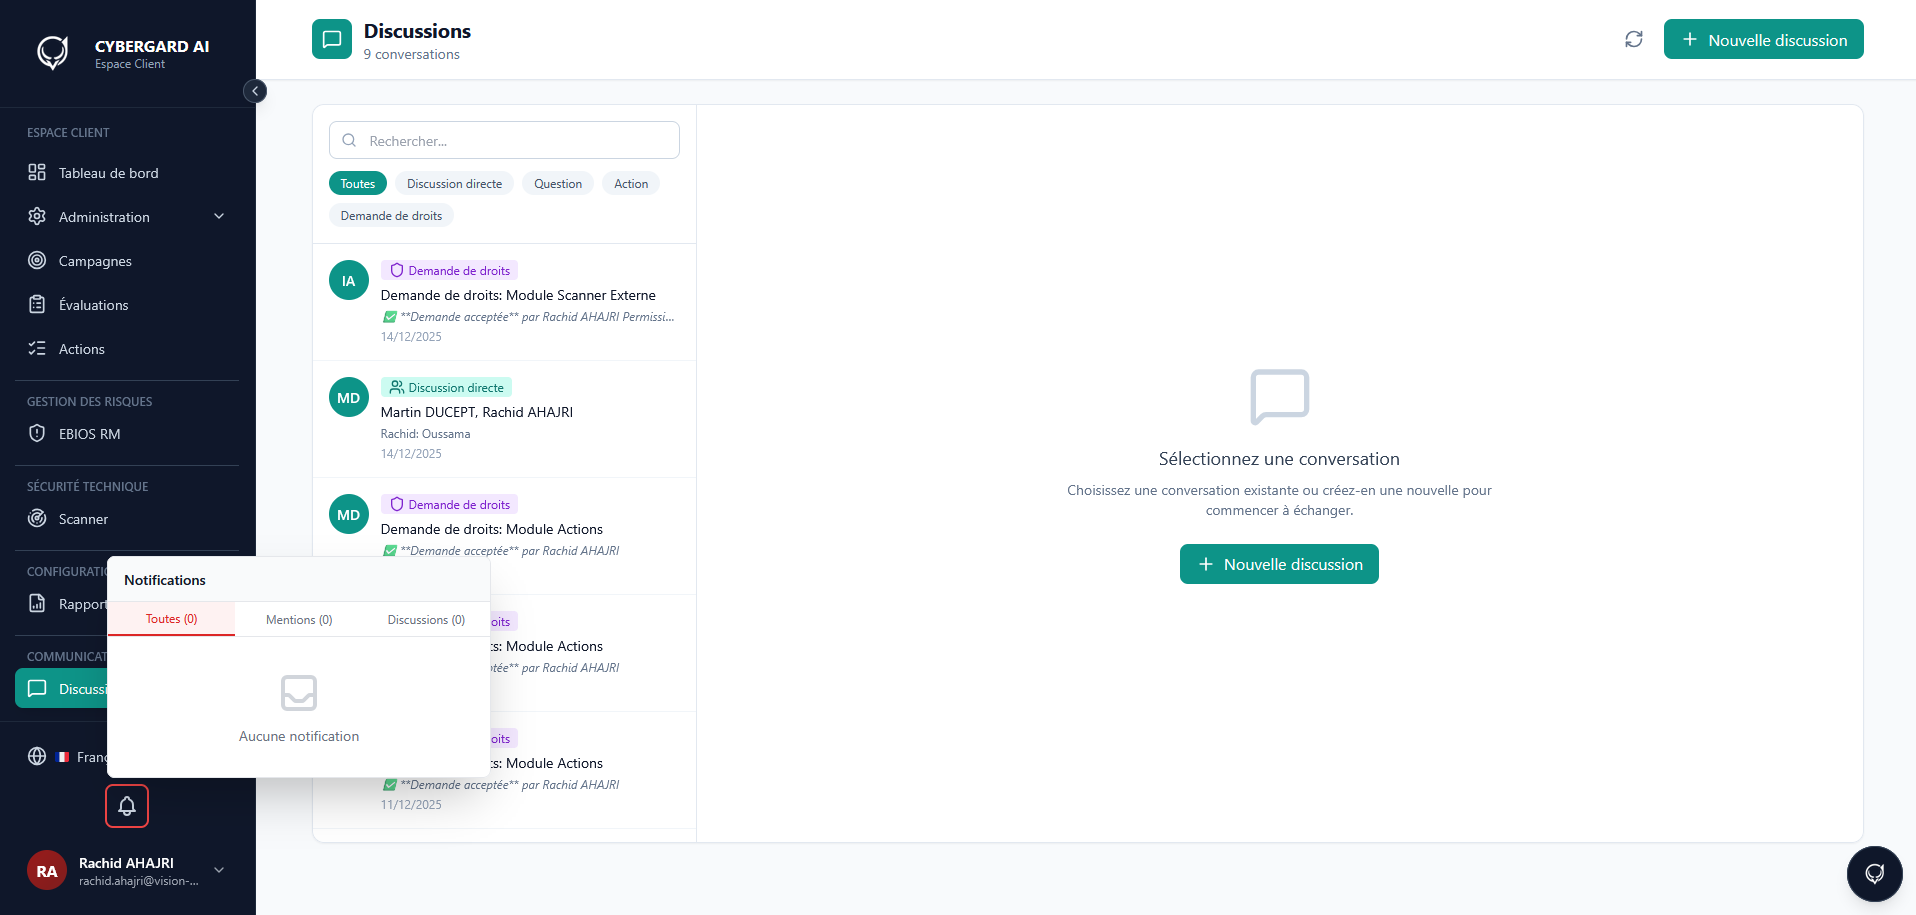Filter by Question chip

coord(558,184)
